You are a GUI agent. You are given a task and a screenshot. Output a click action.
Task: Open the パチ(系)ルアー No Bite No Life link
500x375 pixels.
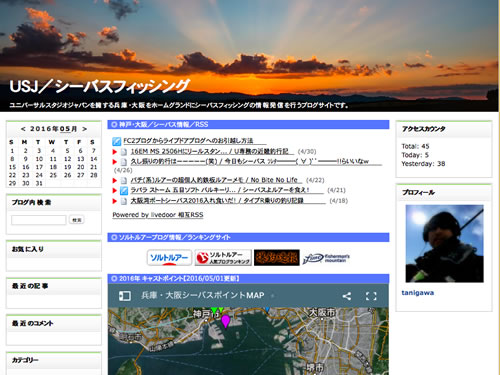pyautogui.click(x=214, y=180)
